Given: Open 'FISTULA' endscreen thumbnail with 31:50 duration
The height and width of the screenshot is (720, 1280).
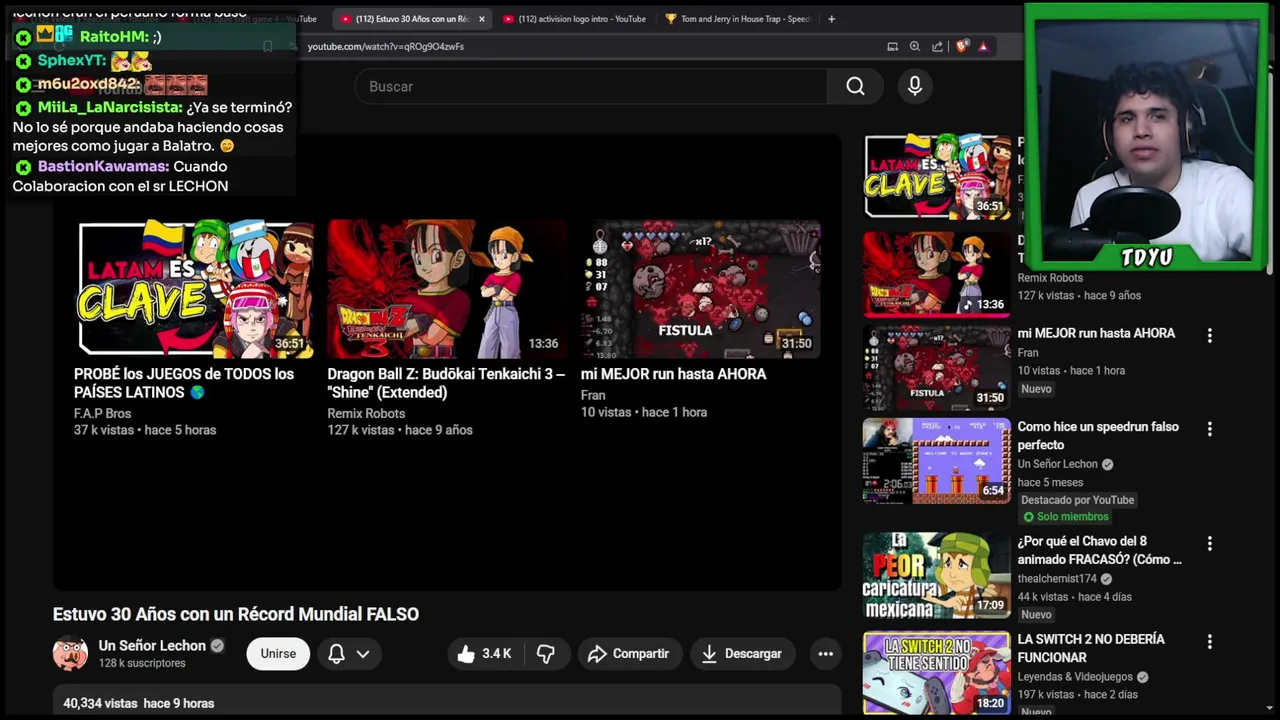Looking at the screenshot, I should tap(700, 289).
